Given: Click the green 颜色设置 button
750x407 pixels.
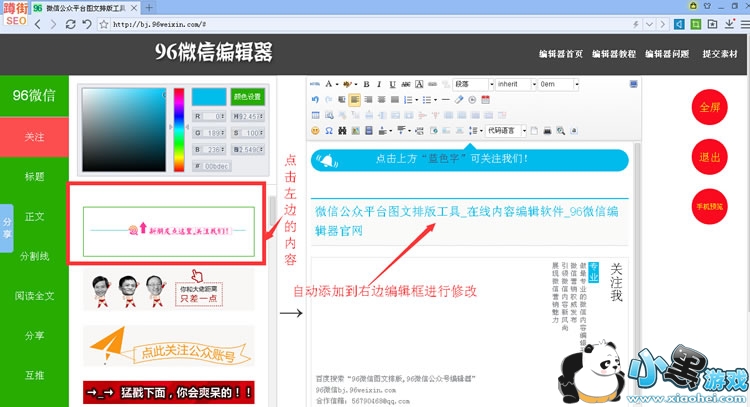Looking at the screenshot, I should coord(247,97).
